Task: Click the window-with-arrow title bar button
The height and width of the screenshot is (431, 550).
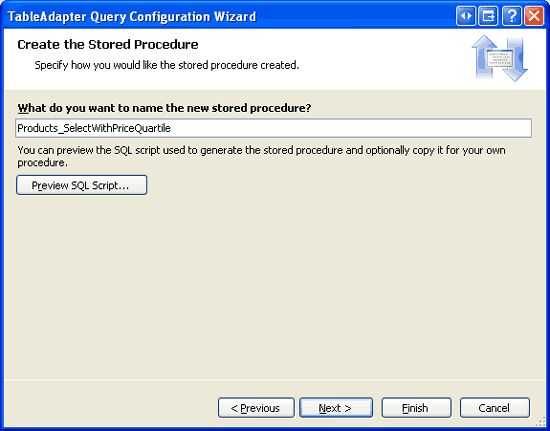Action: pyautogui.click(x=488, y=16)
